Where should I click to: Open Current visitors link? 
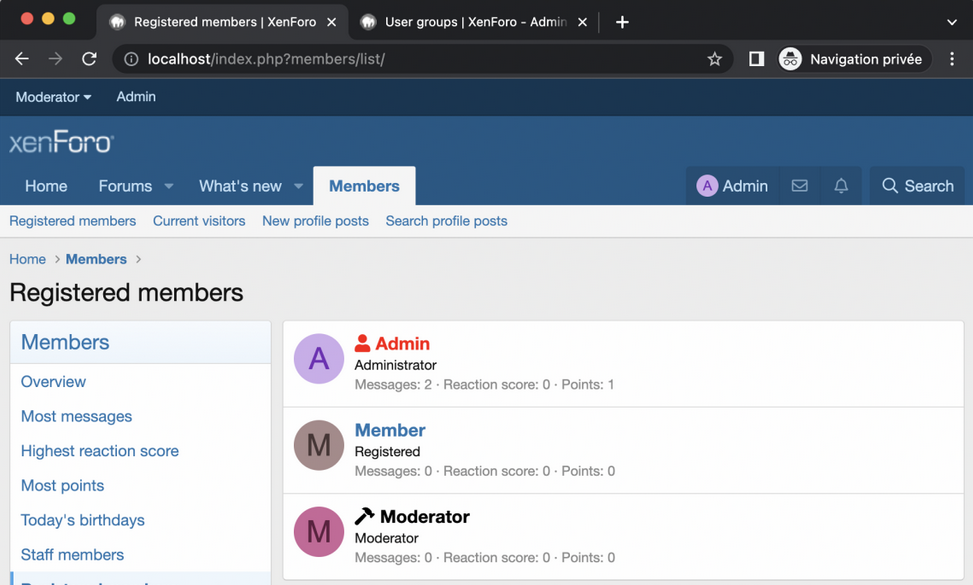click(x=199, y=221)
